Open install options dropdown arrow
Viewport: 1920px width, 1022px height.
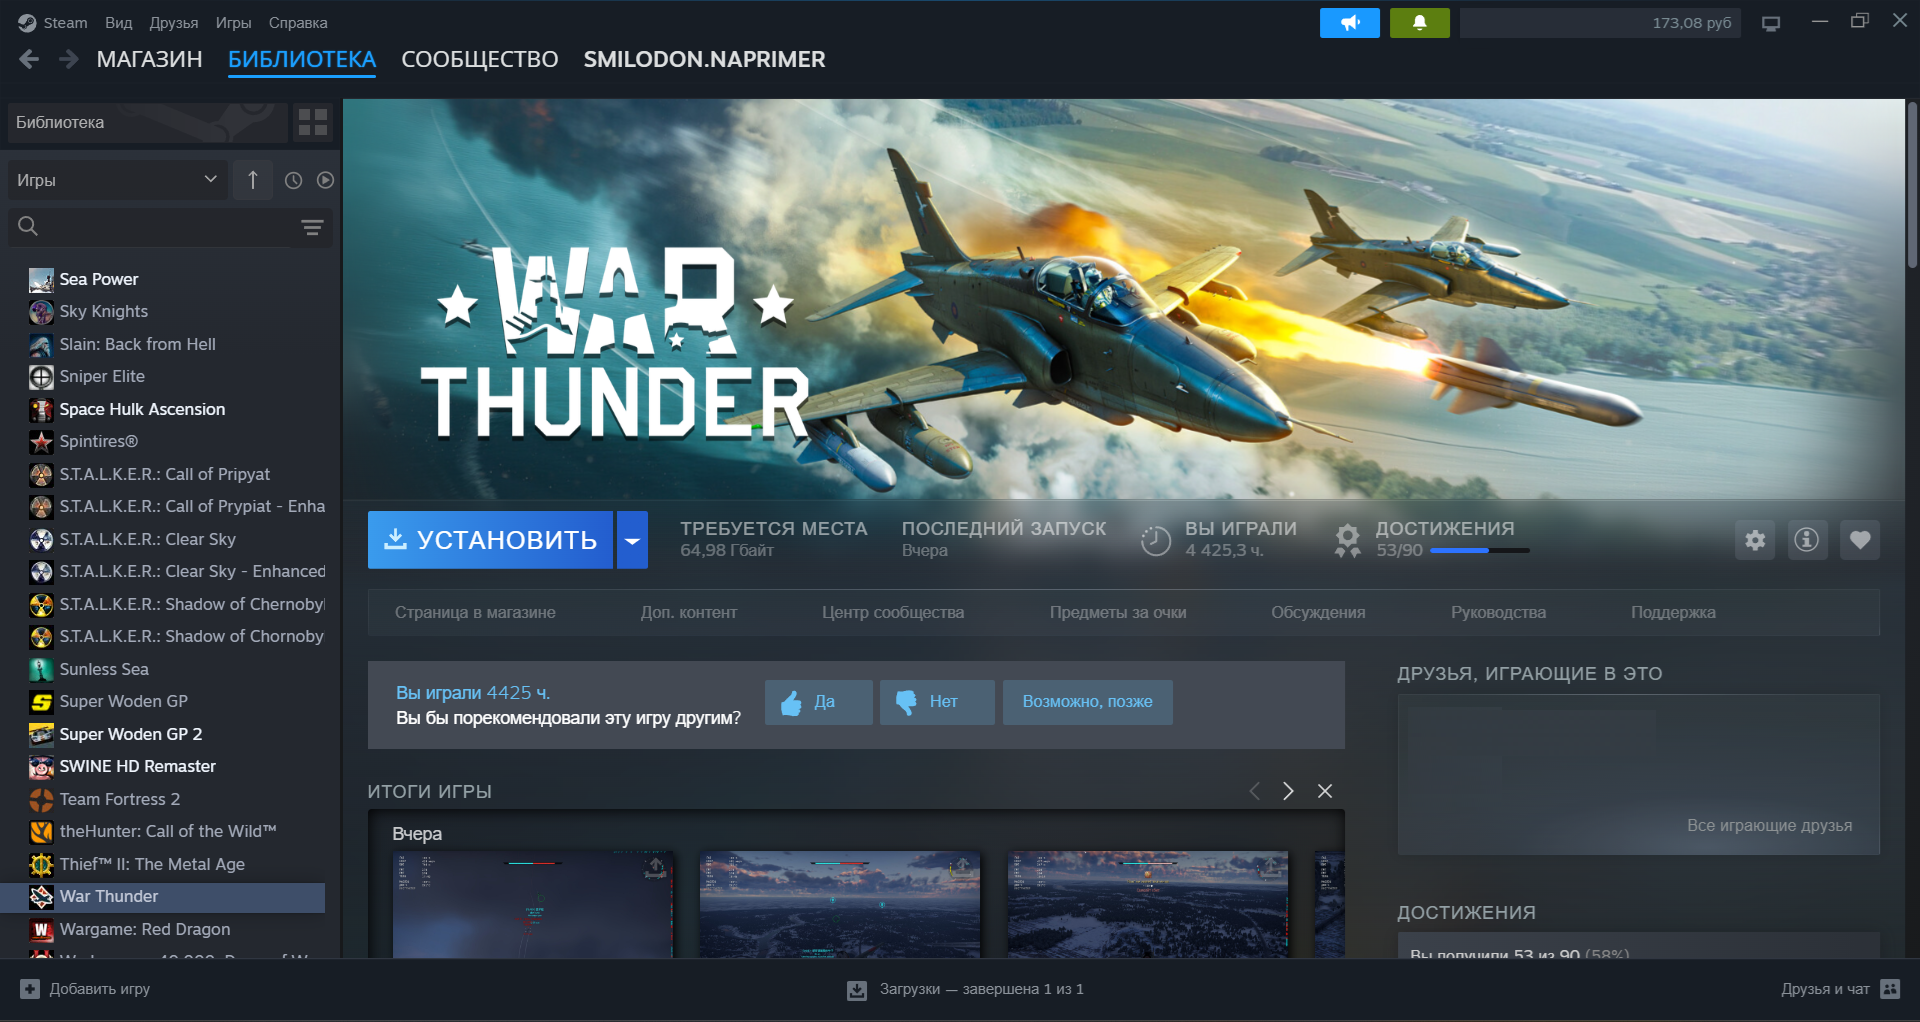(x=632, y=540)
